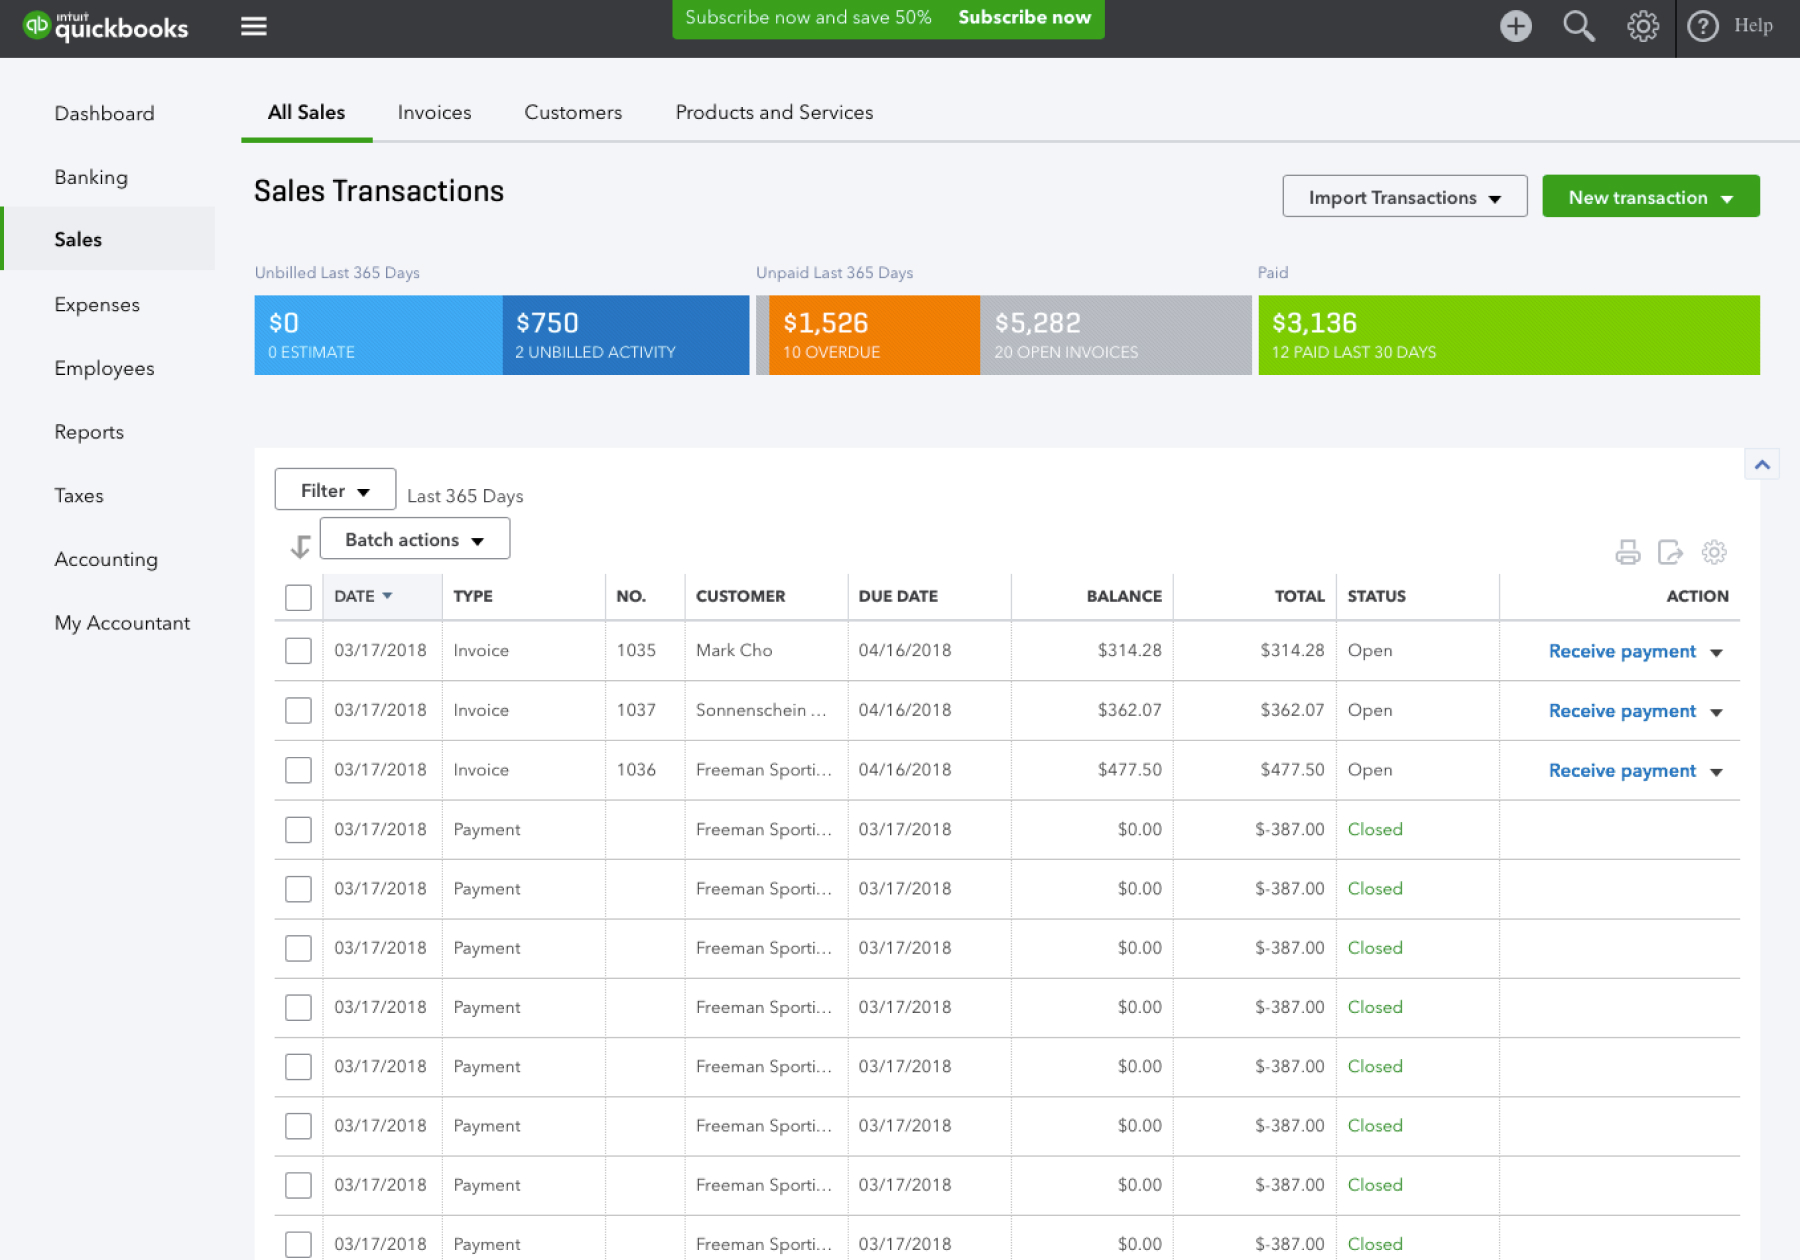
Task: Click Receive payment for invoice 1036
Action: click(1622, 770)
